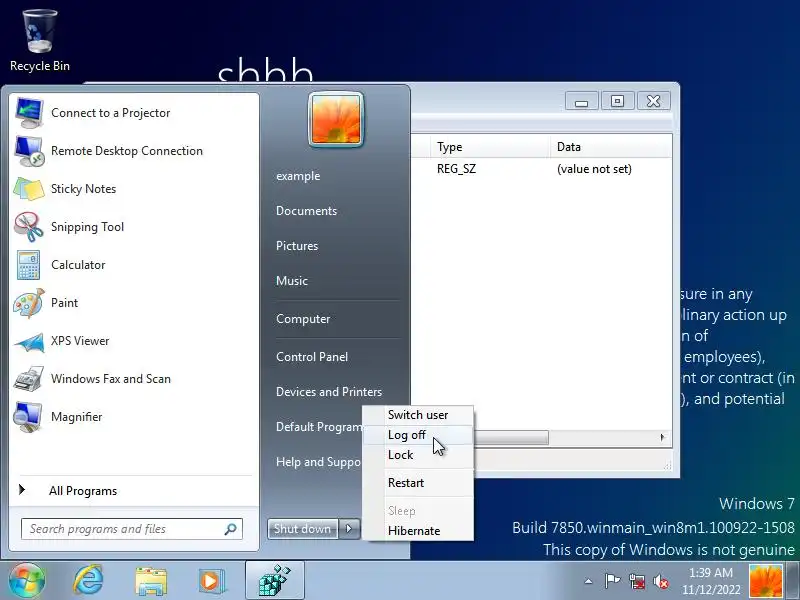Open Computer from Start menu

tap(303, 319)
